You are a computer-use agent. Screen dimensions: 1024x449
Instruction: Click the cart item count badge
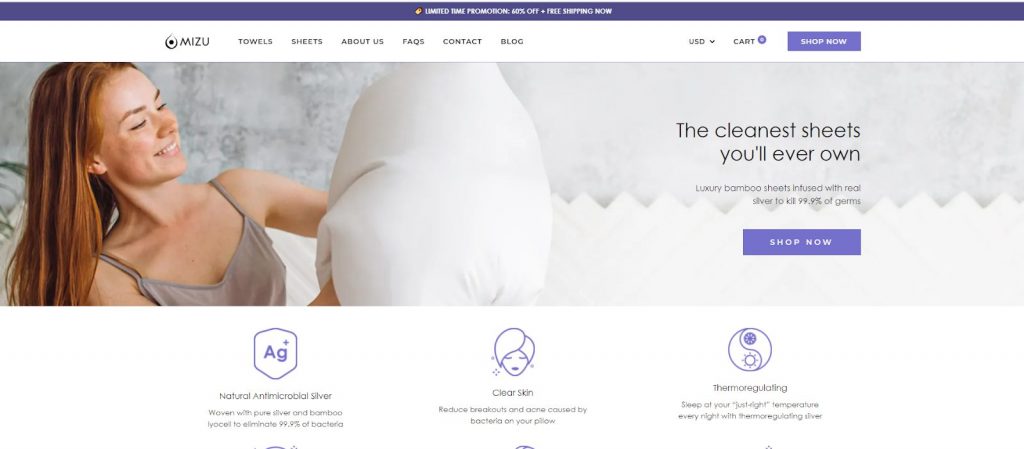[x=761, y=40]
